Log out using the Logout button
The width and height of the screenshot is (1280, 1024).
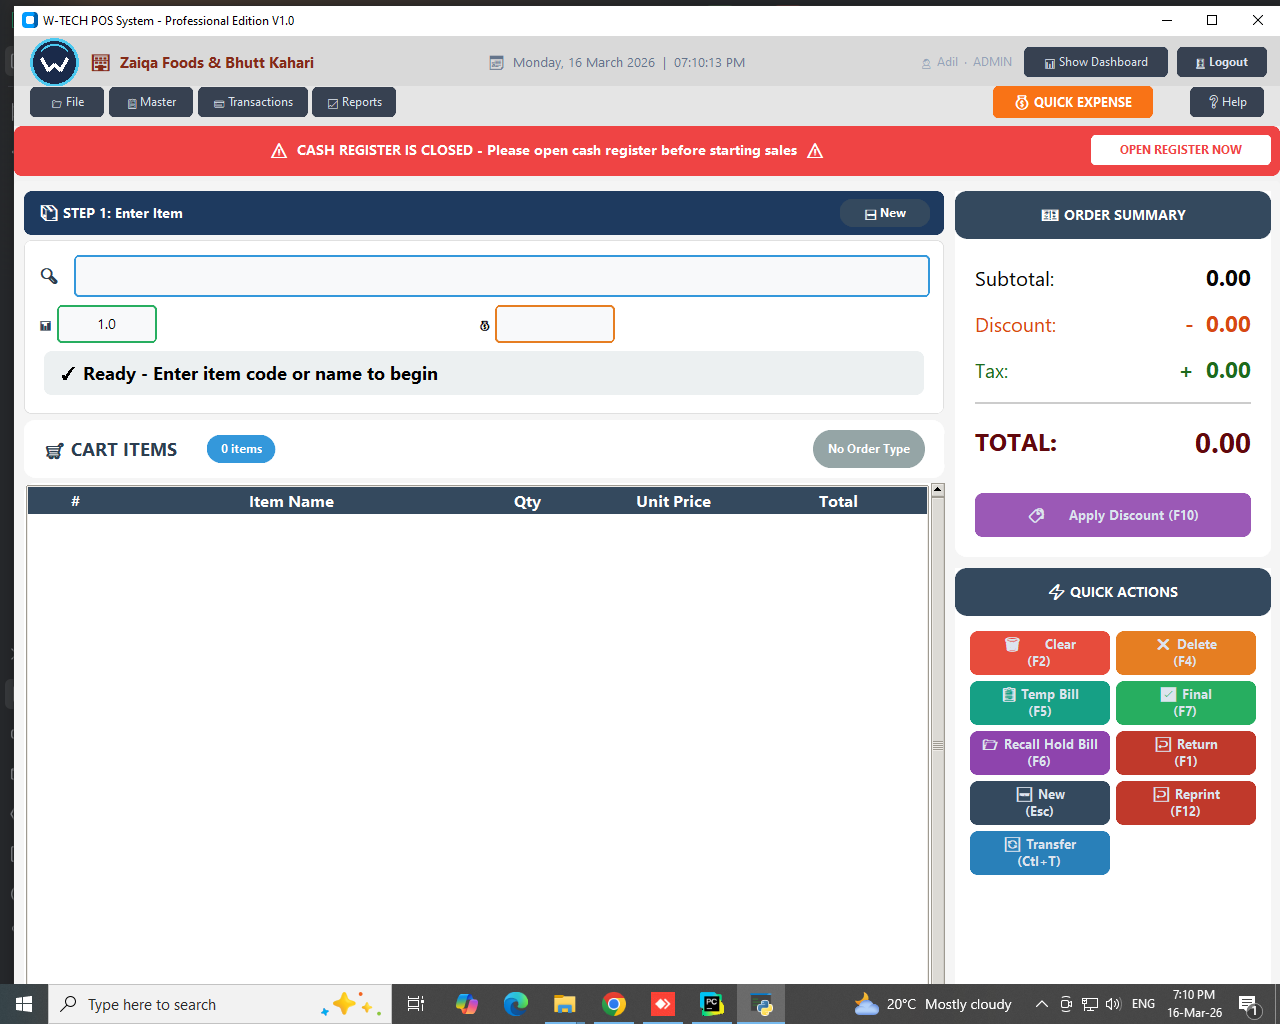(1222, 62)
